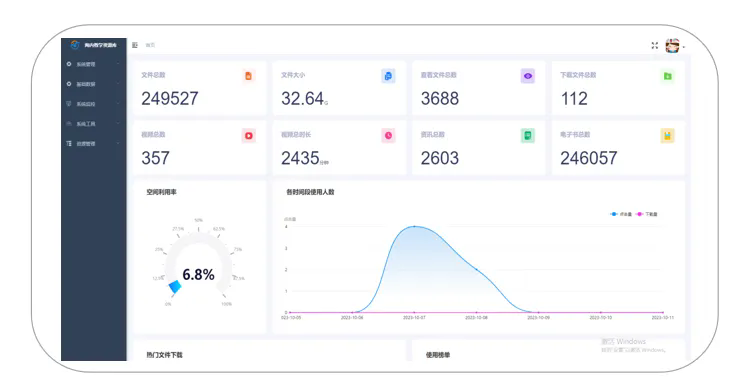Toggle the blue series in the chart legend
The height and width of the screenshot is (389, 738).
point(621,214)
